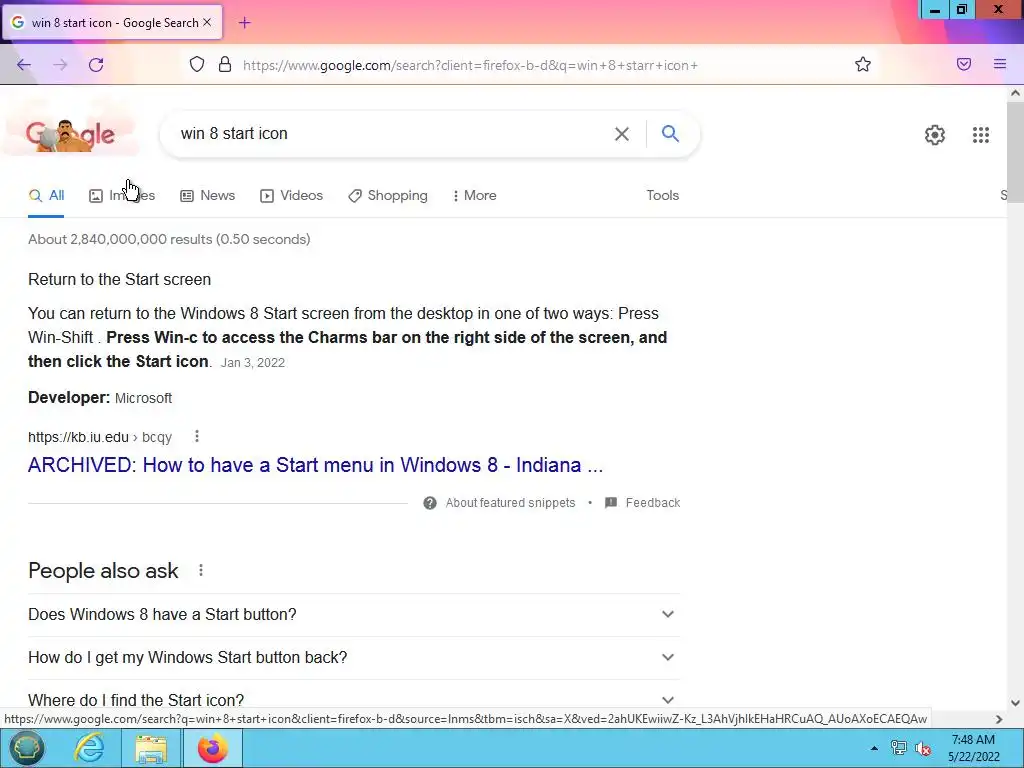The width and height of the screenshot is (1024, 768).
Task: Open muted volume tray icon
Action: point(923,748)
